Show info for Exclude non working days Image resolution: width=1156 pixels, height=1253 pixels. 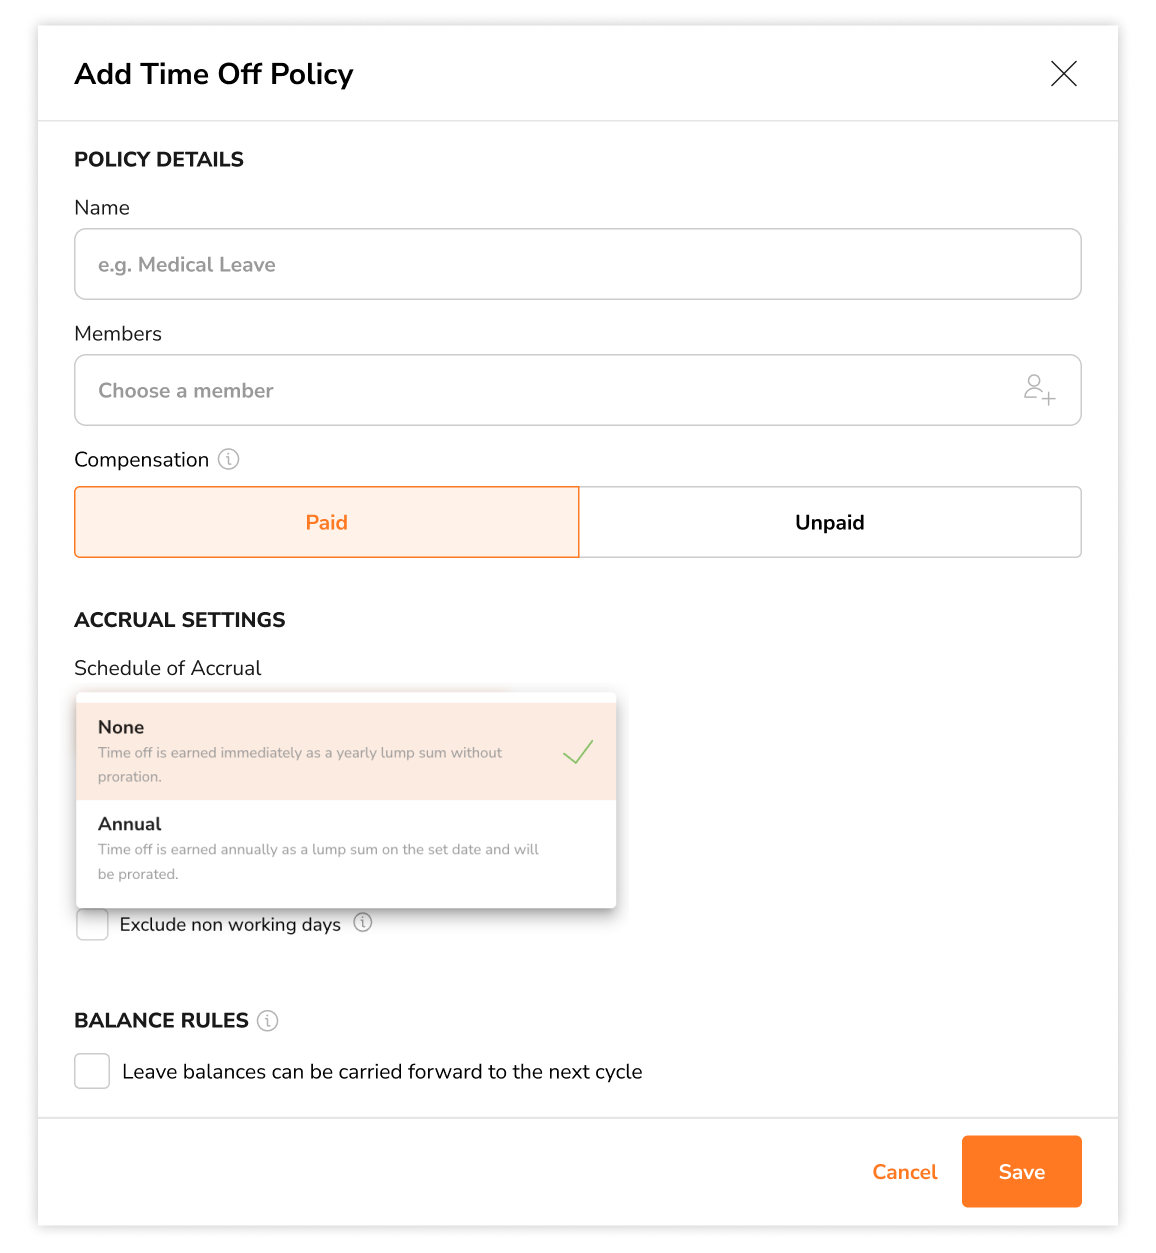[363, 923]
